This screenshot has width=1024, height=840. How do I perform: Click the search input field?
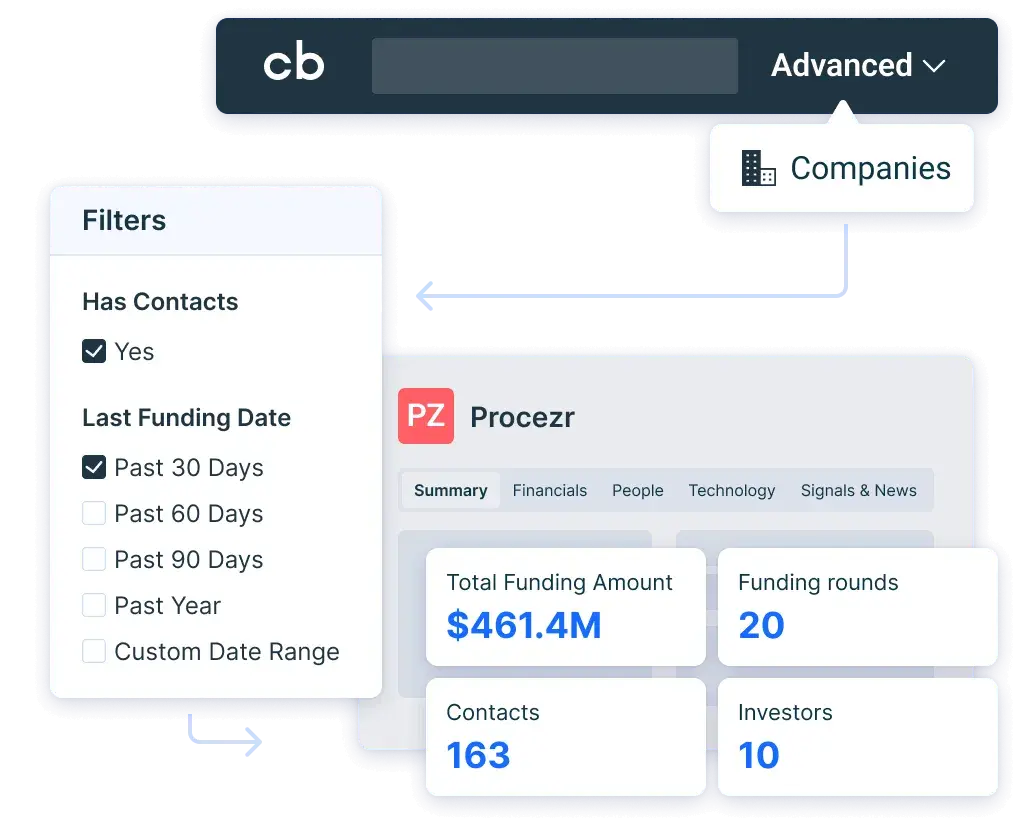(554, 66)
